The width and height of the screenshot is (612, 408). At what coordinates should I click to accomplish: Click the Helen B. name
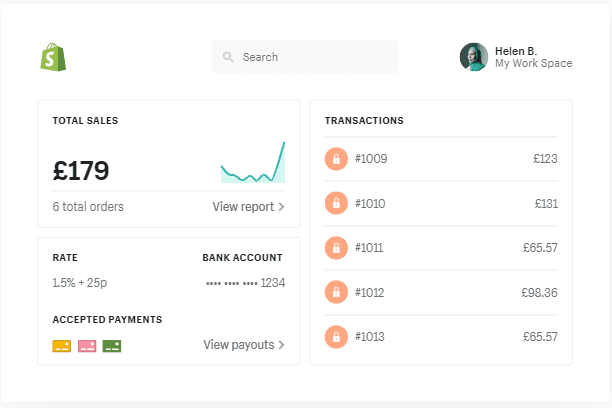point(516,51)
